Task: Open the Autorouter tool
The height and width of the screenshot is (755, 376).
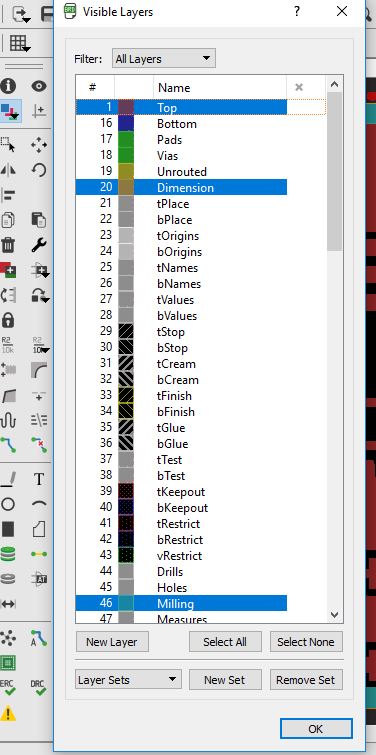Action: [39, 638]
